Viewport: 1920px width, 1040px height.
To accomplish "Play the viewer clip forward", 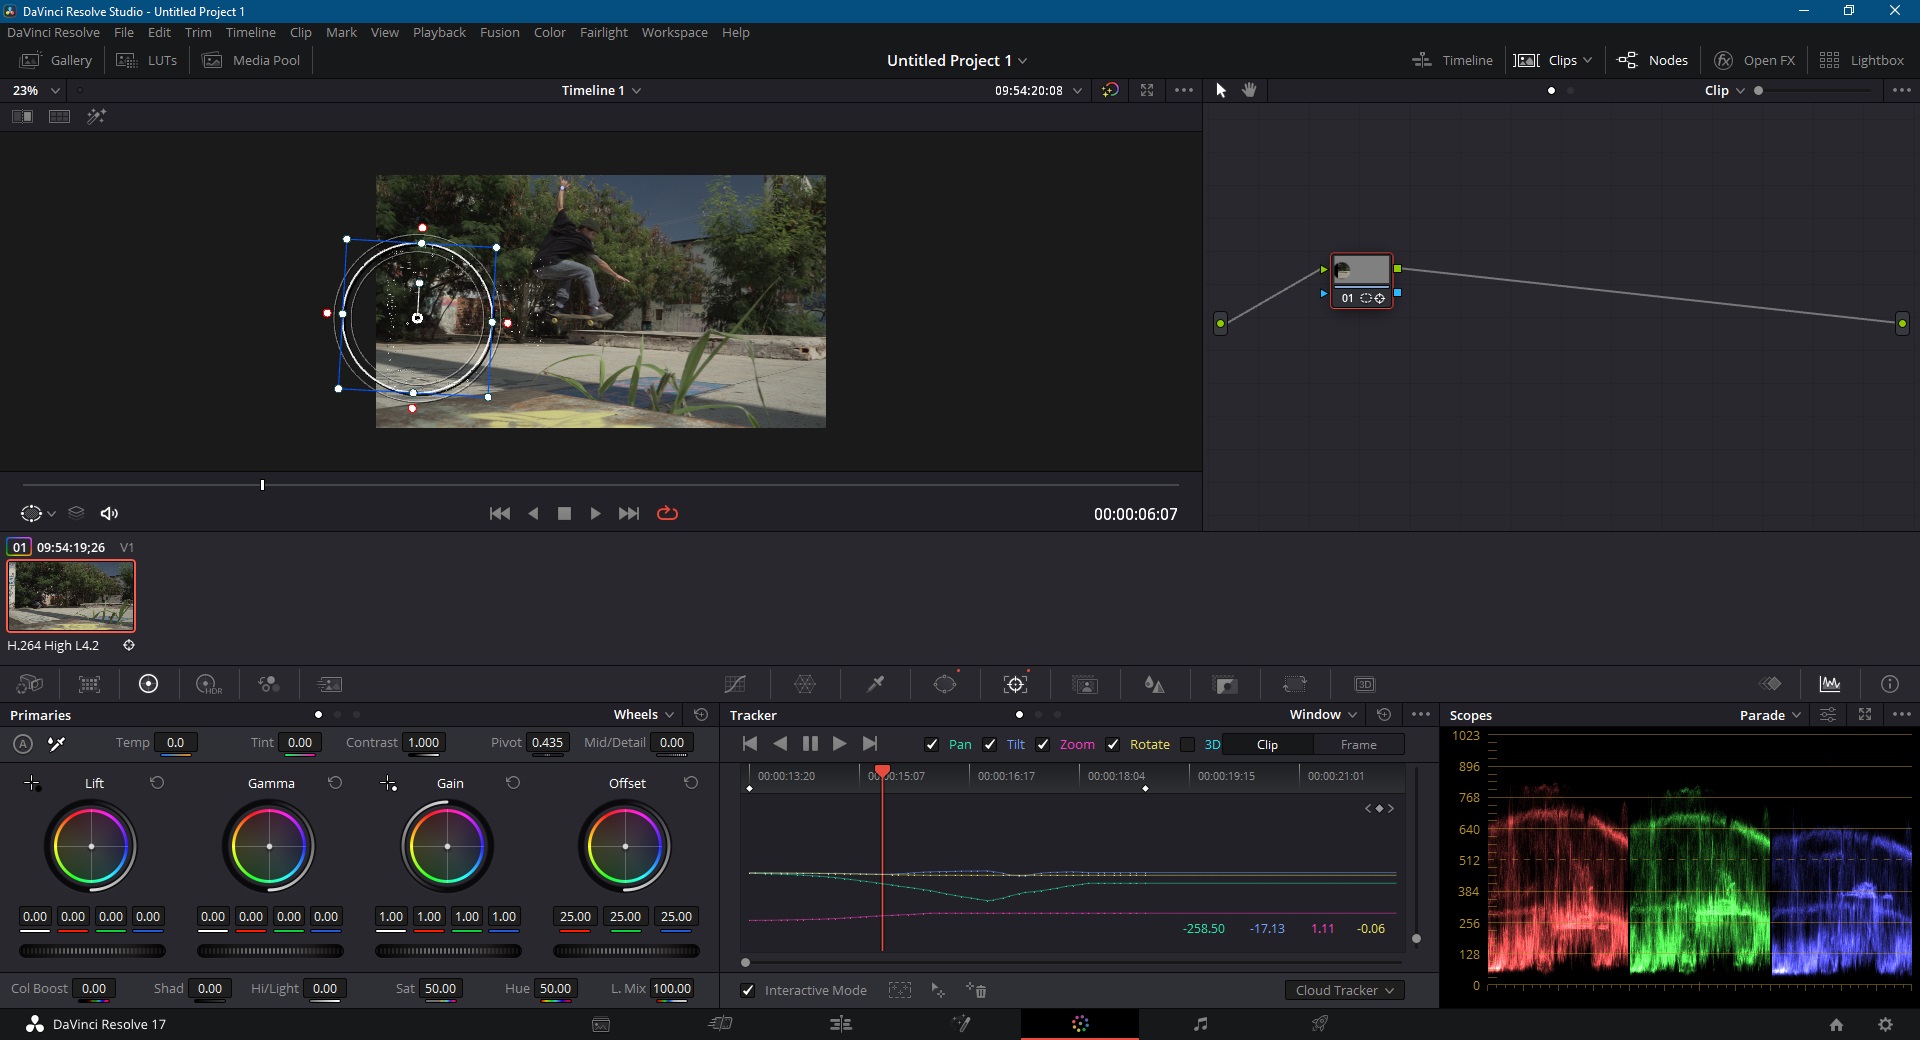I will 595,513.
